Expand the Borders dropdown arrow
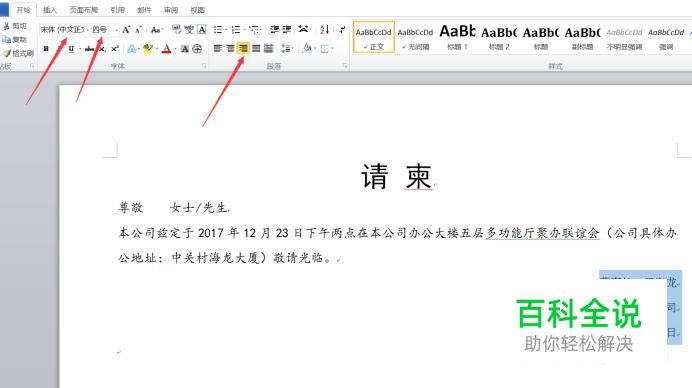 point(332,49)
